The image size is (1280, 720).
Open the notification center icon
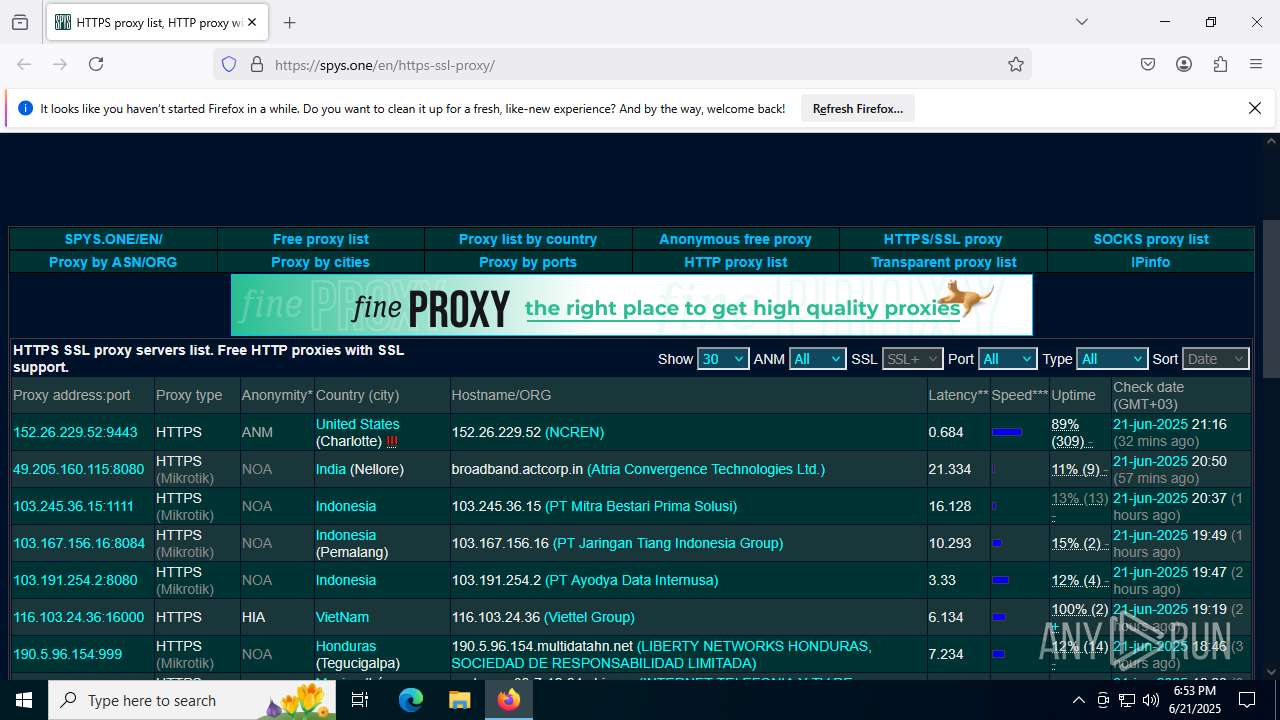tap(1246, 700)
